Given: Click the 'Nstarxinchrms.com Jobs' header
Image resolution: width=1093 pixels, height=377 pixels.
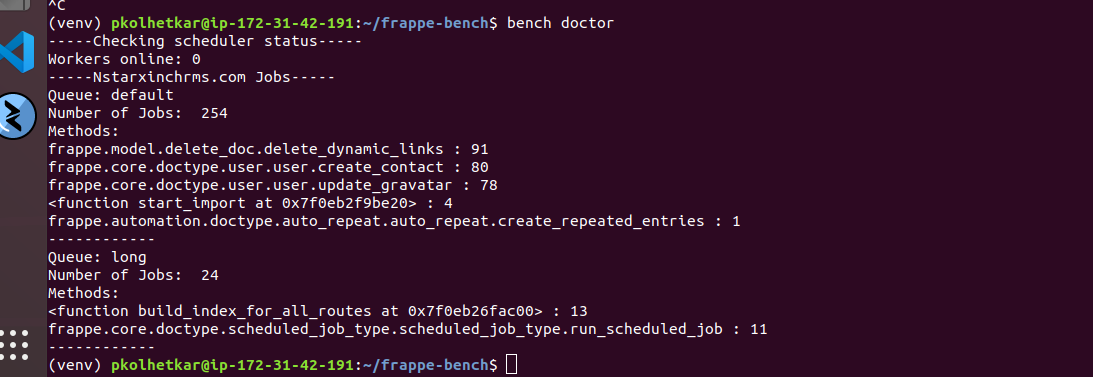Looking at the screenshot, I should [x=192, y=77].
